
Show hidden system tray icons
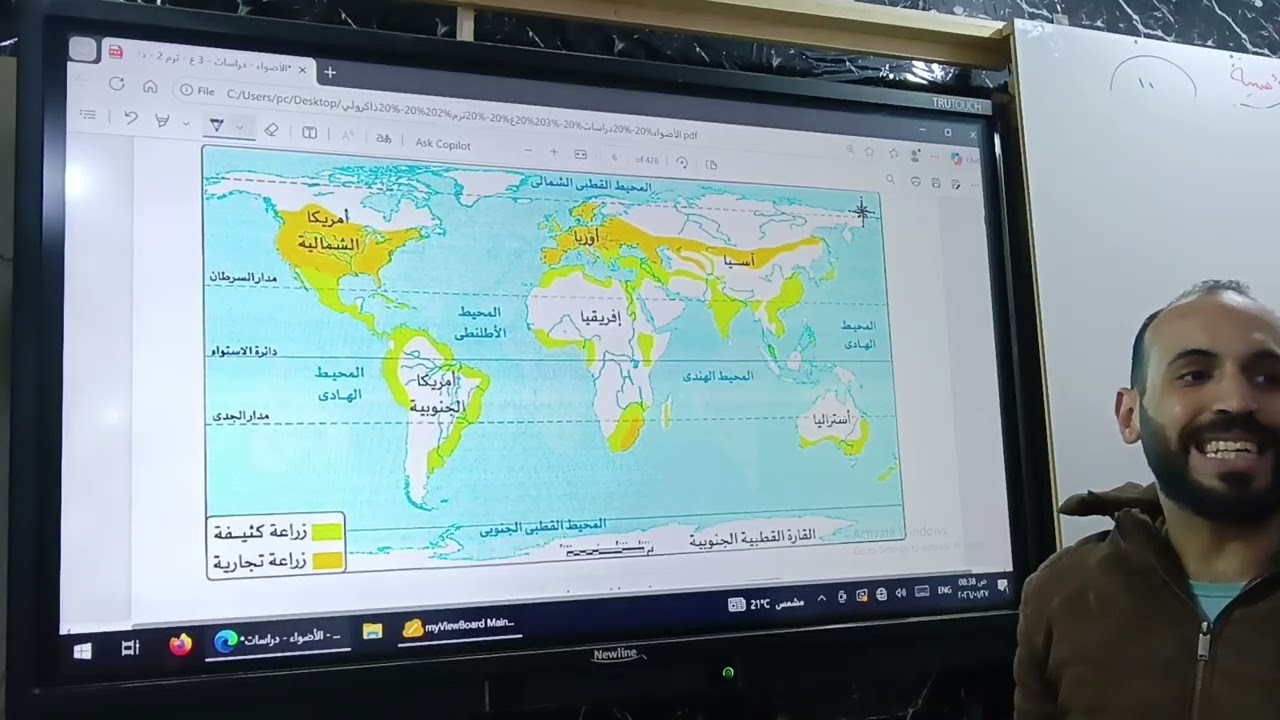click(822, 598)
